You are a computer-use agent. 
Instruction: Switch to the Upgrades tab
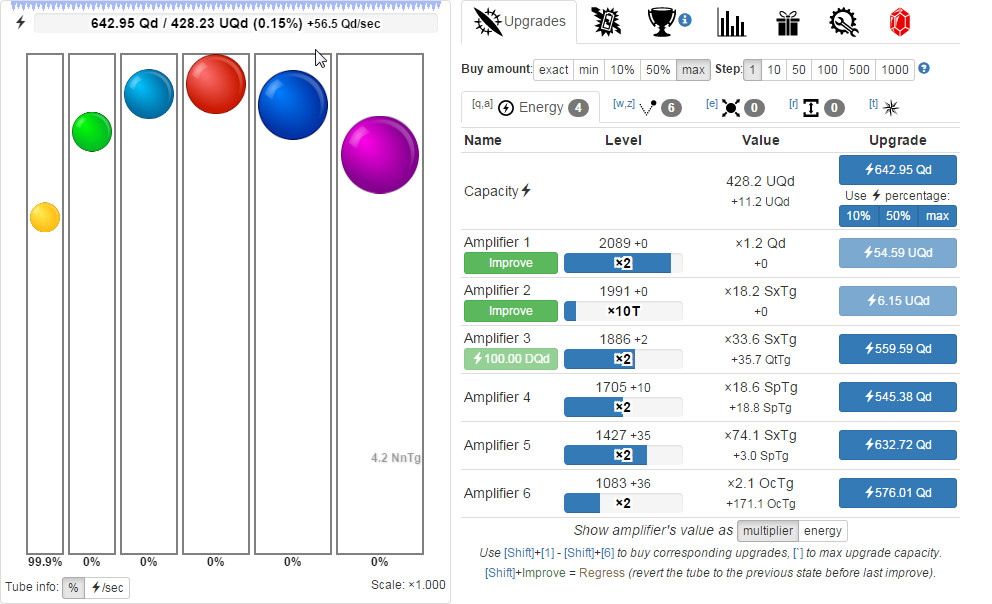[519, 22]
